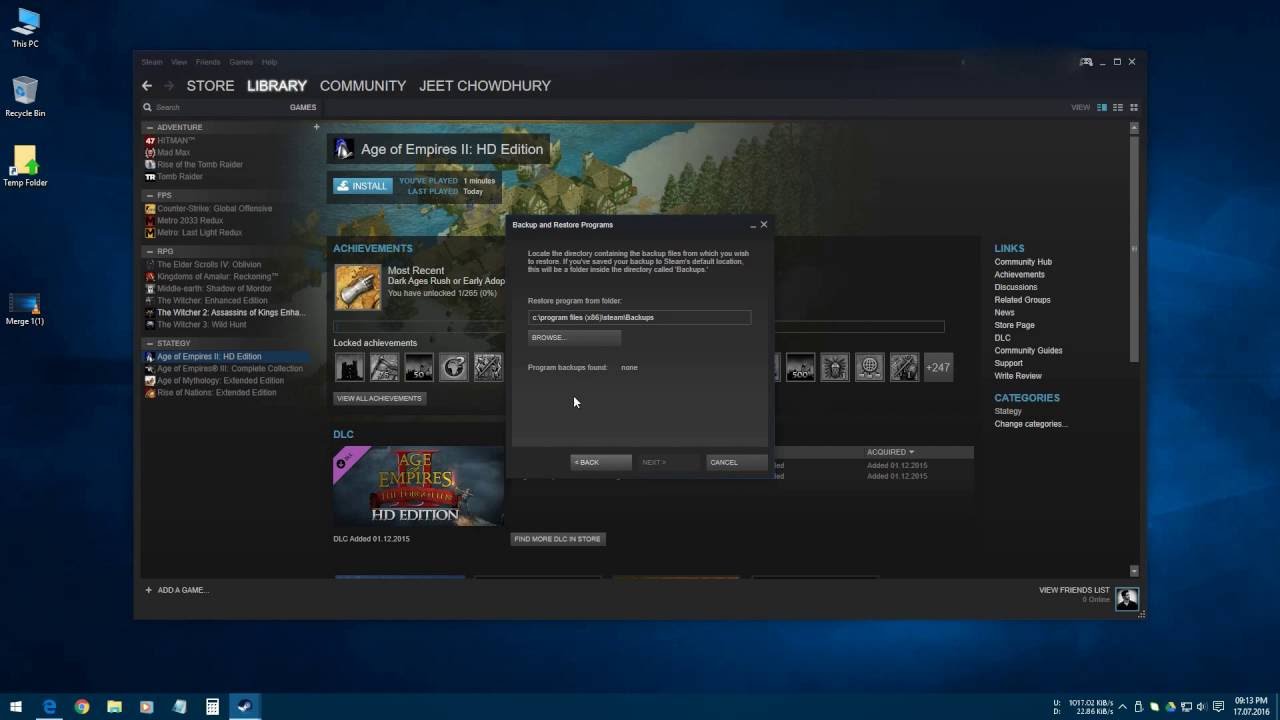Open the Action Center notification icon
The image size is (1280, 720).
coord(1218,706)
